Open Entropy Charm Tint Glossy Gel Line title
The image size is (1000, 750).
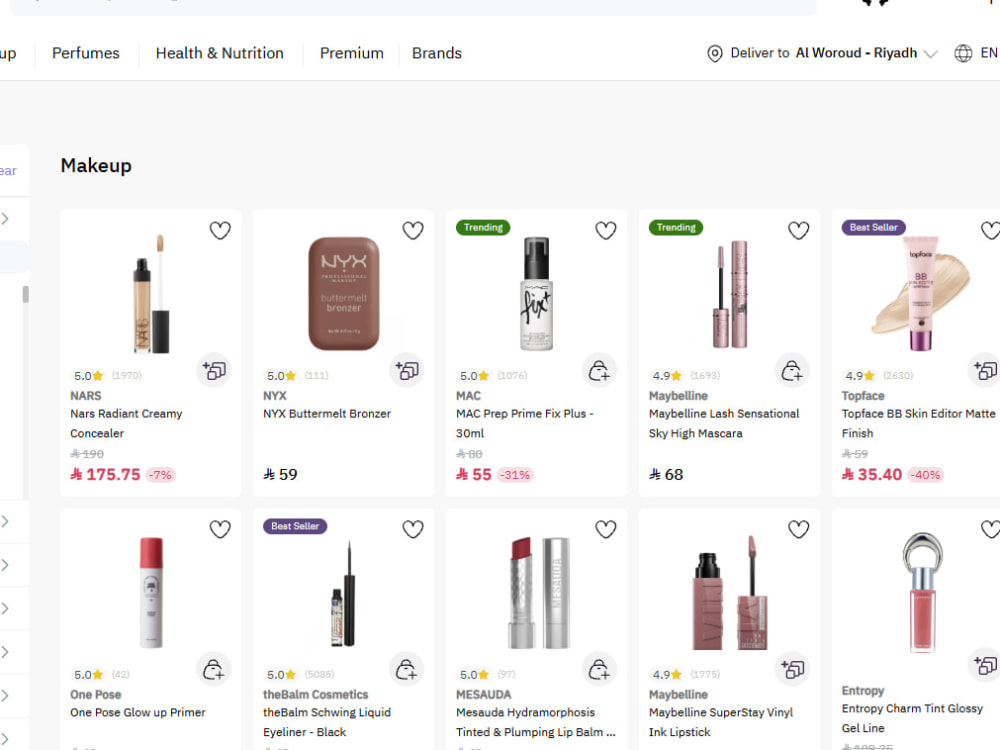click(x=912, y=718)
